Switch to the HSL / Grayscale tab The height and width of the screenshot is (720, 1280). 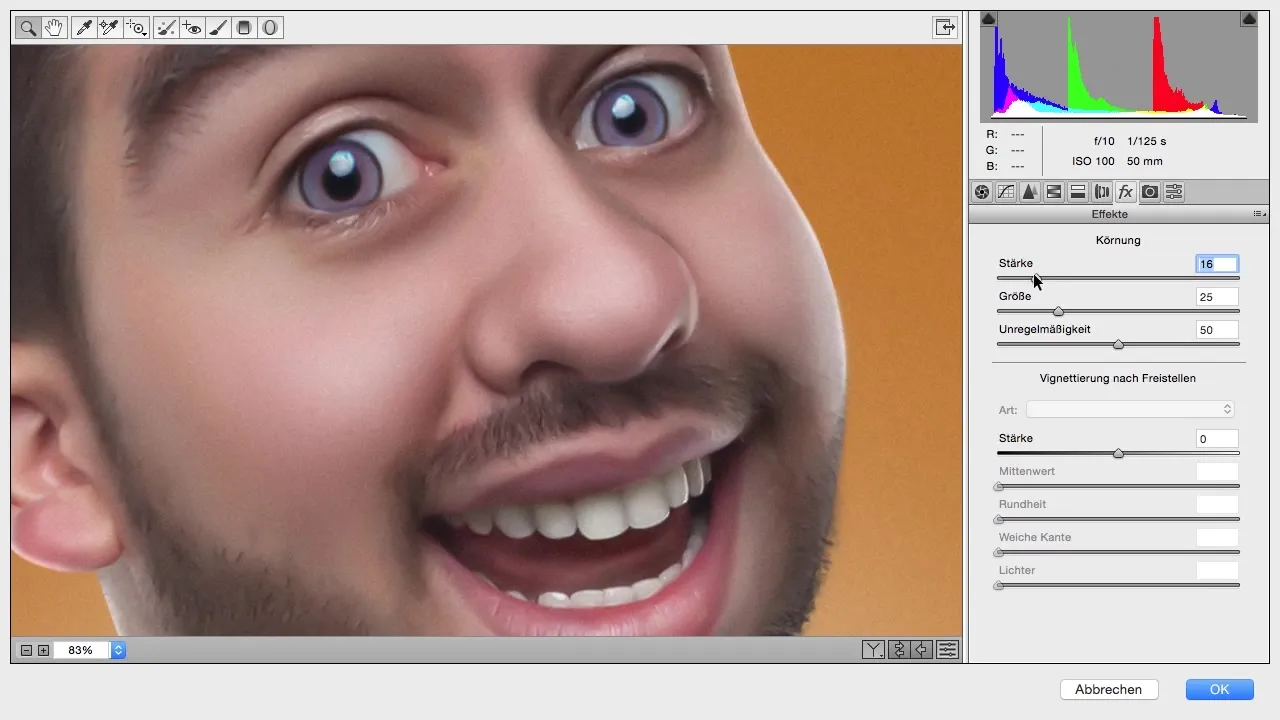(1054, 192)
